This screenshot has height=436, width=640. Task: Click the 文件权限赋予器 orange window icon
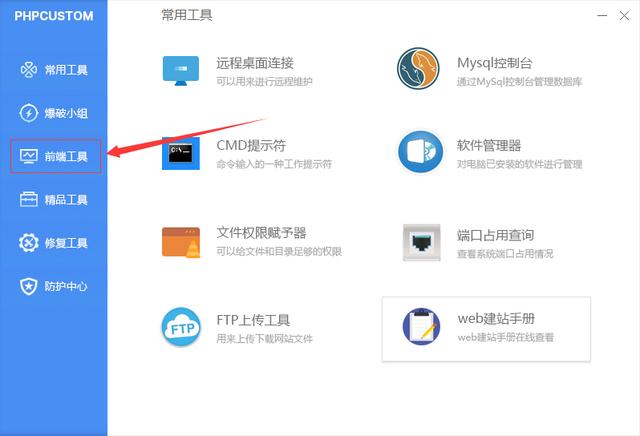181,242
